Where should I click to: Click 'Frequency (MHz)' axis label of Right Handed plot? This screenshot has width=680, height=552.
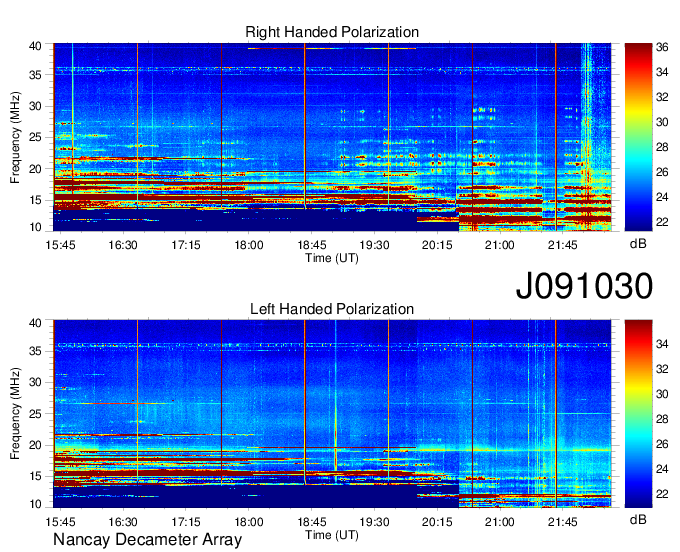click(15, 137)
